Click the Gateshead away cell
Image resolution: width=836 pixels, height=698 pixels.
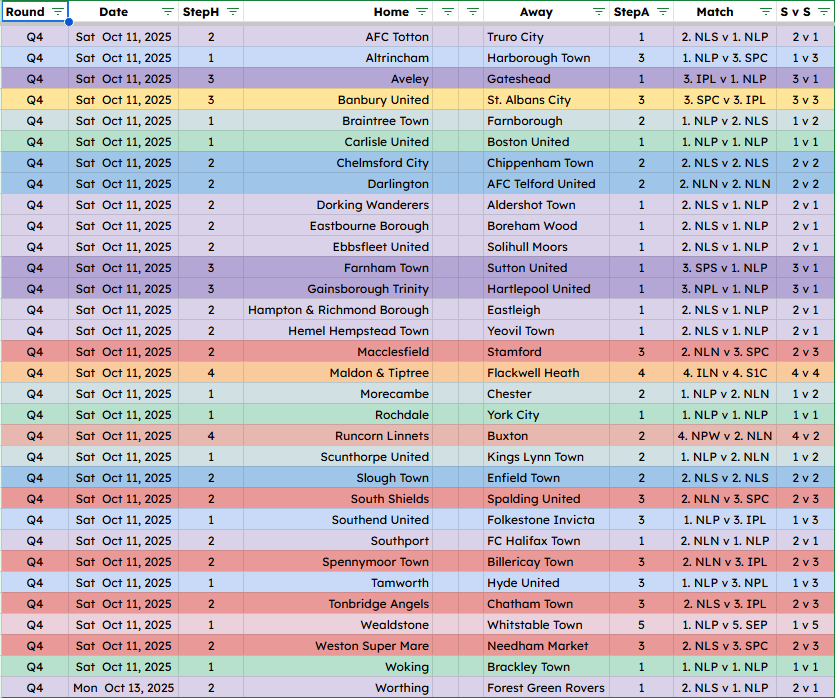coord(546,79)
